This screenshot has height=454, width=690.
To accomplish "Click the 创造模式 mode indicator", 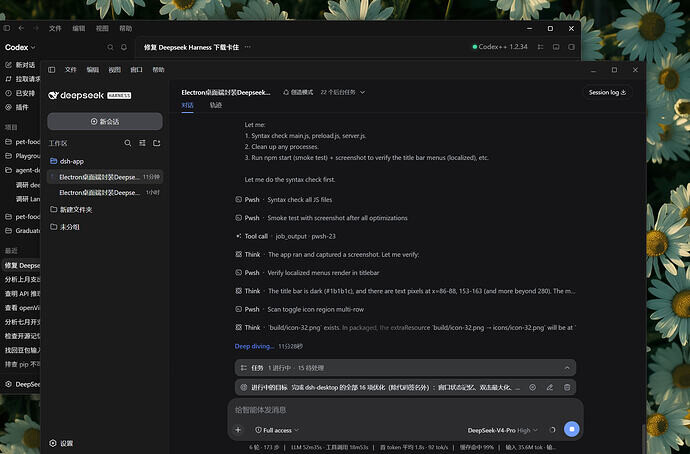I will click(x=298, y=92).
